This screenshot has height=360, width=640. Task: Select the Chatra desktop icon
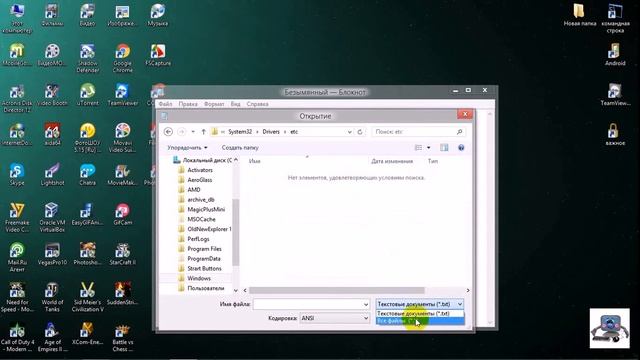point(88,175)
